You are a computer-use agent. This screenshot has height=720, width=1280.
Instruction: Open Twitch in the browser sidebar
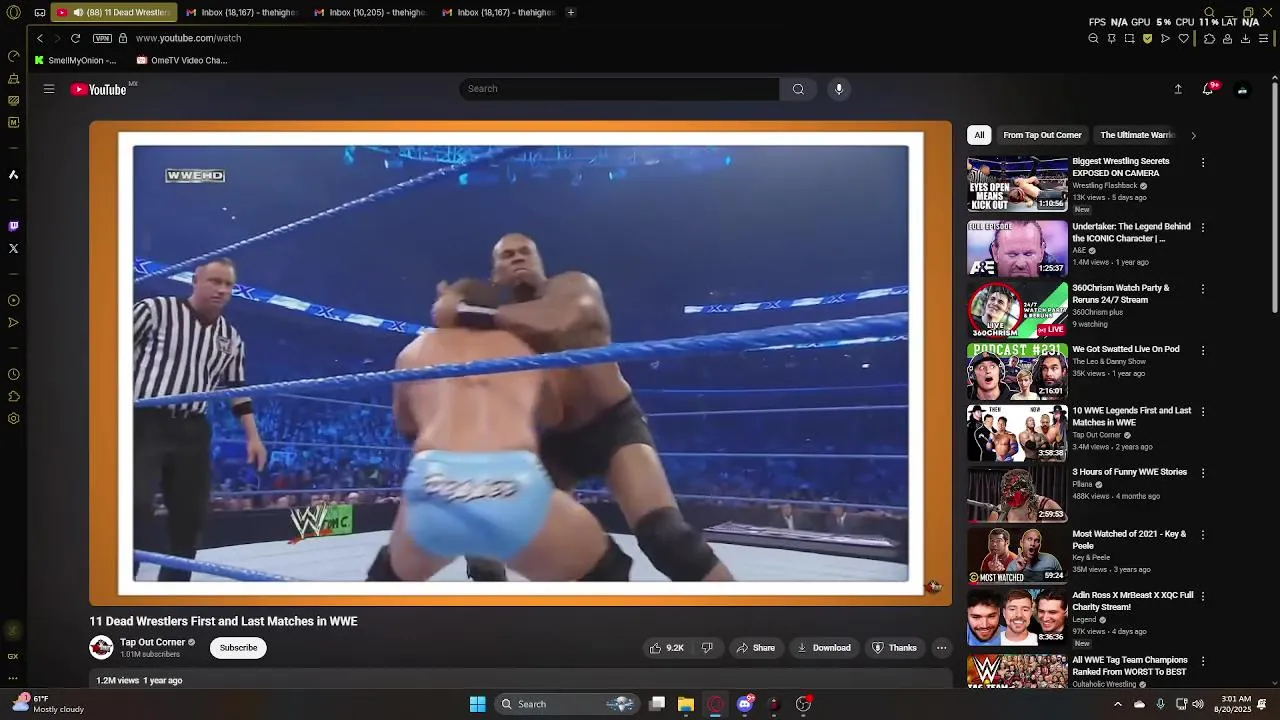[13, 227]
